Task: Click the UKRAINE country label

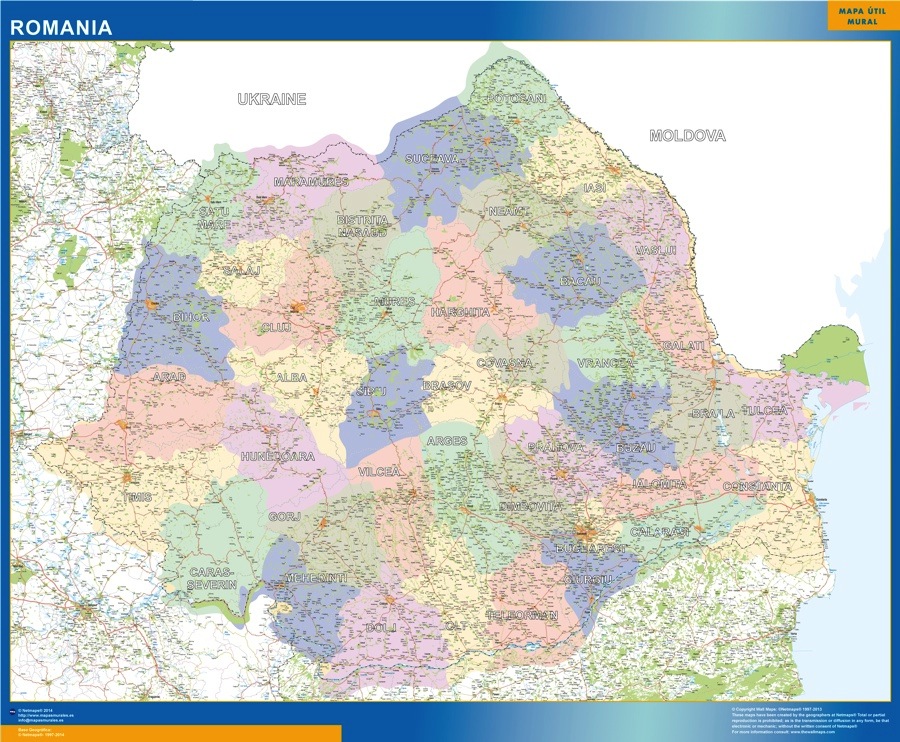Action: click(272, 99)
